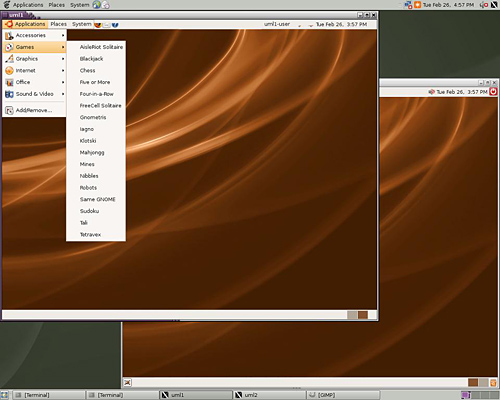Launch Sudoku

tap(96, 211)
